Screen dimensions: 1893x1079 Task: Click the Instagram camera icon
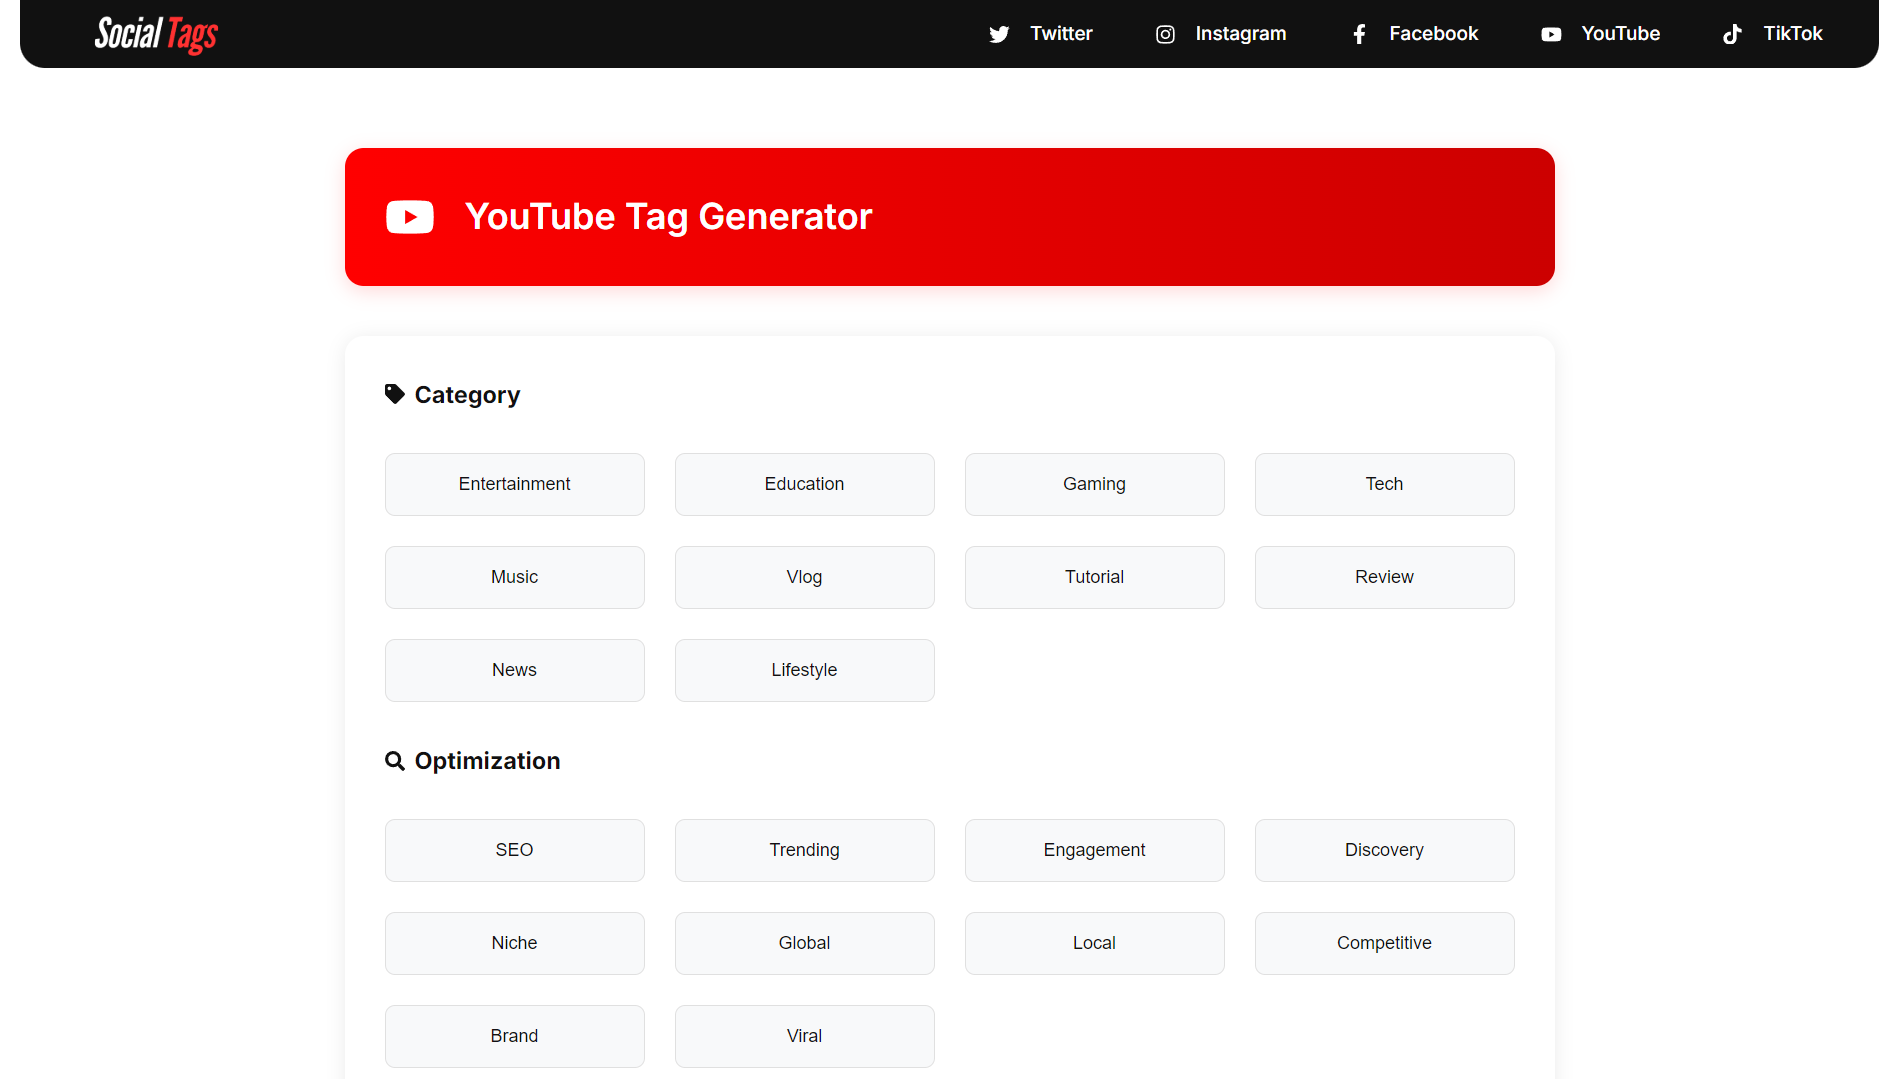click(x=1165, y=34)
